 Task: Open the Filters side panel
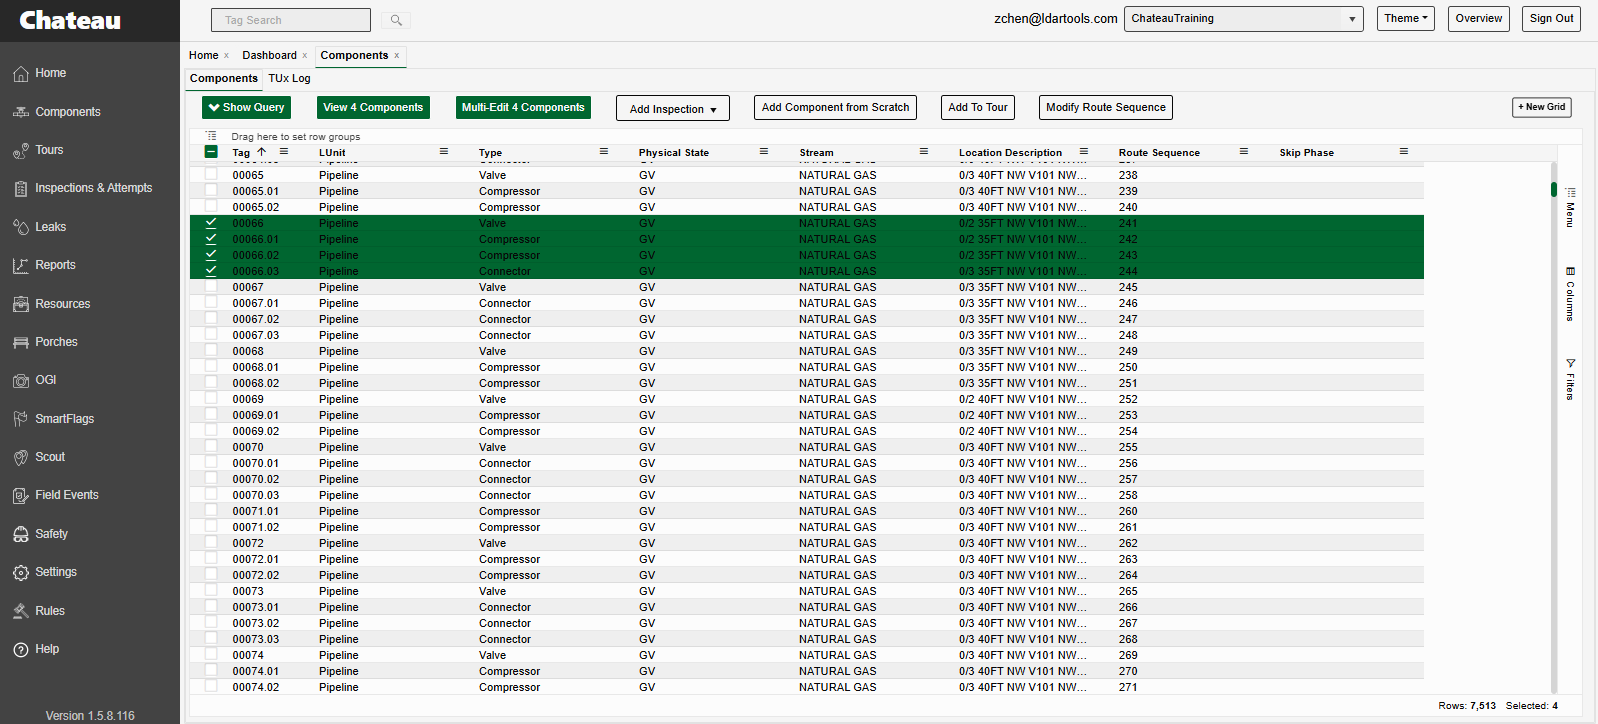tap(1570, 379)
